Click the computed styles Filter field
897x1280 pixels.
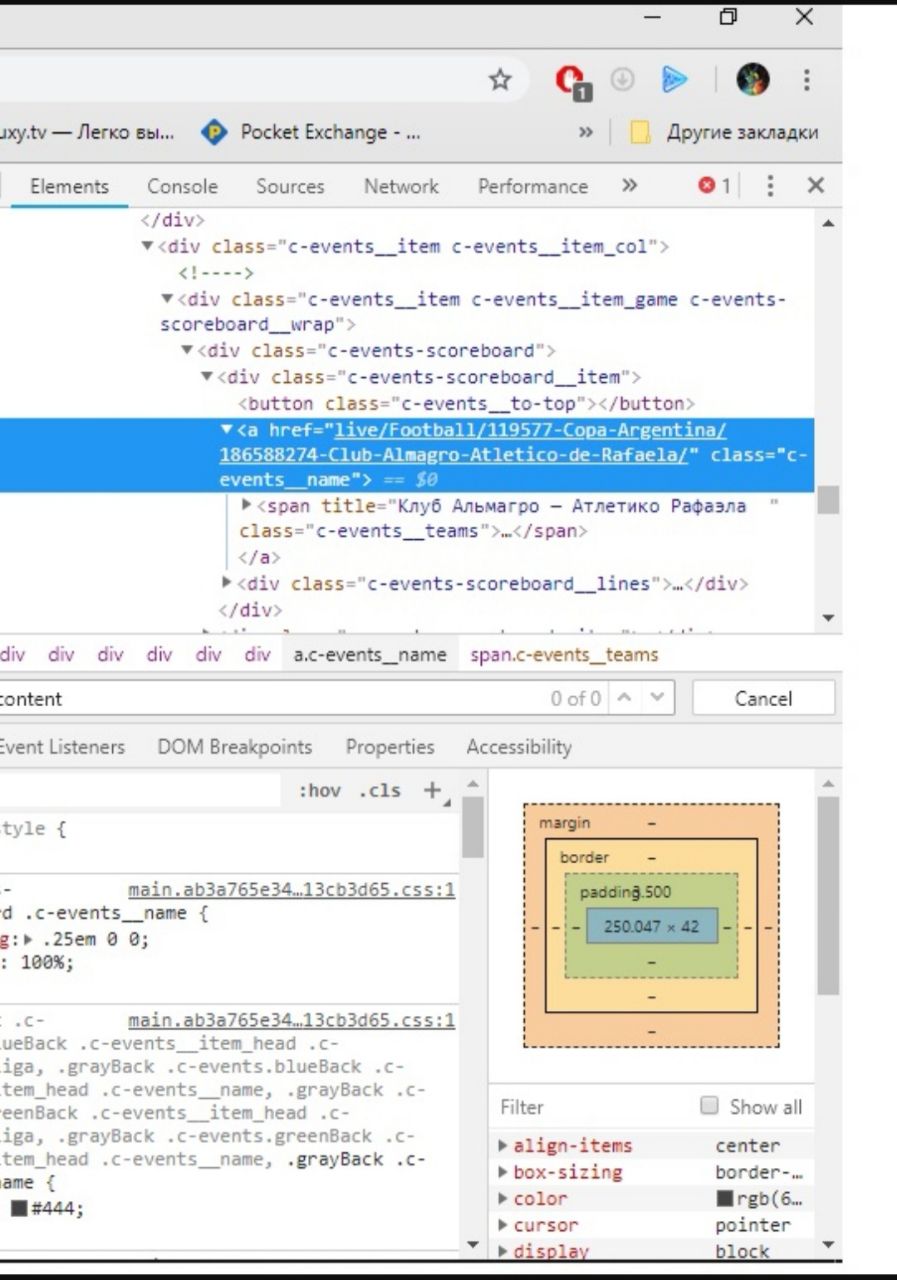(x=590, y=1107)
